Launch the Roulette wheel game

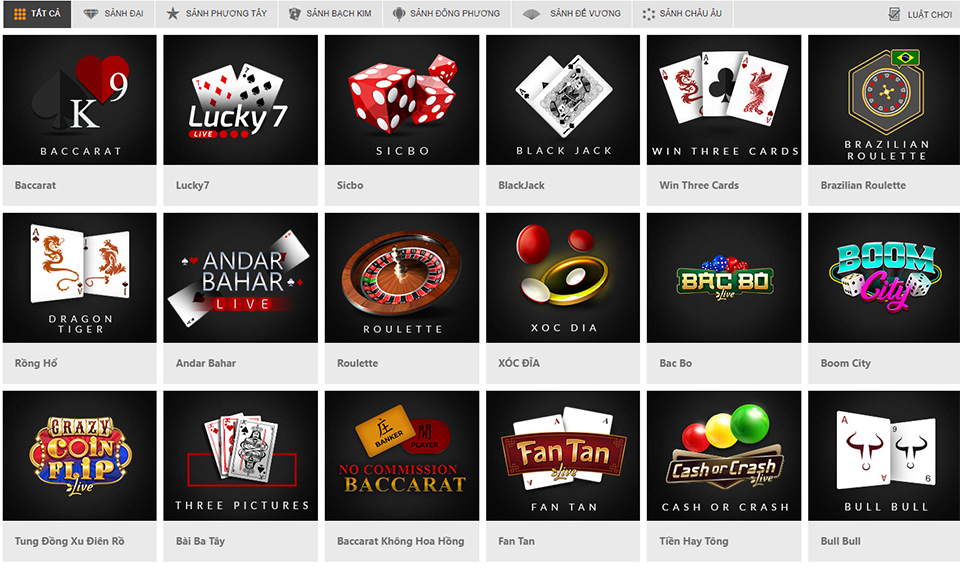(x=402, y=278)
